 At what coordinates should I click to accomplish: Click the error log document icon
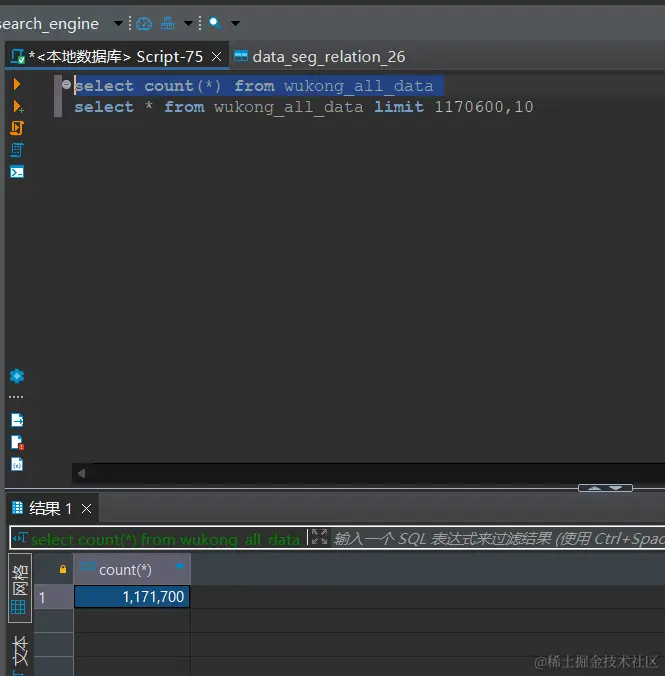pyautogui.click(x=17, y=442)
